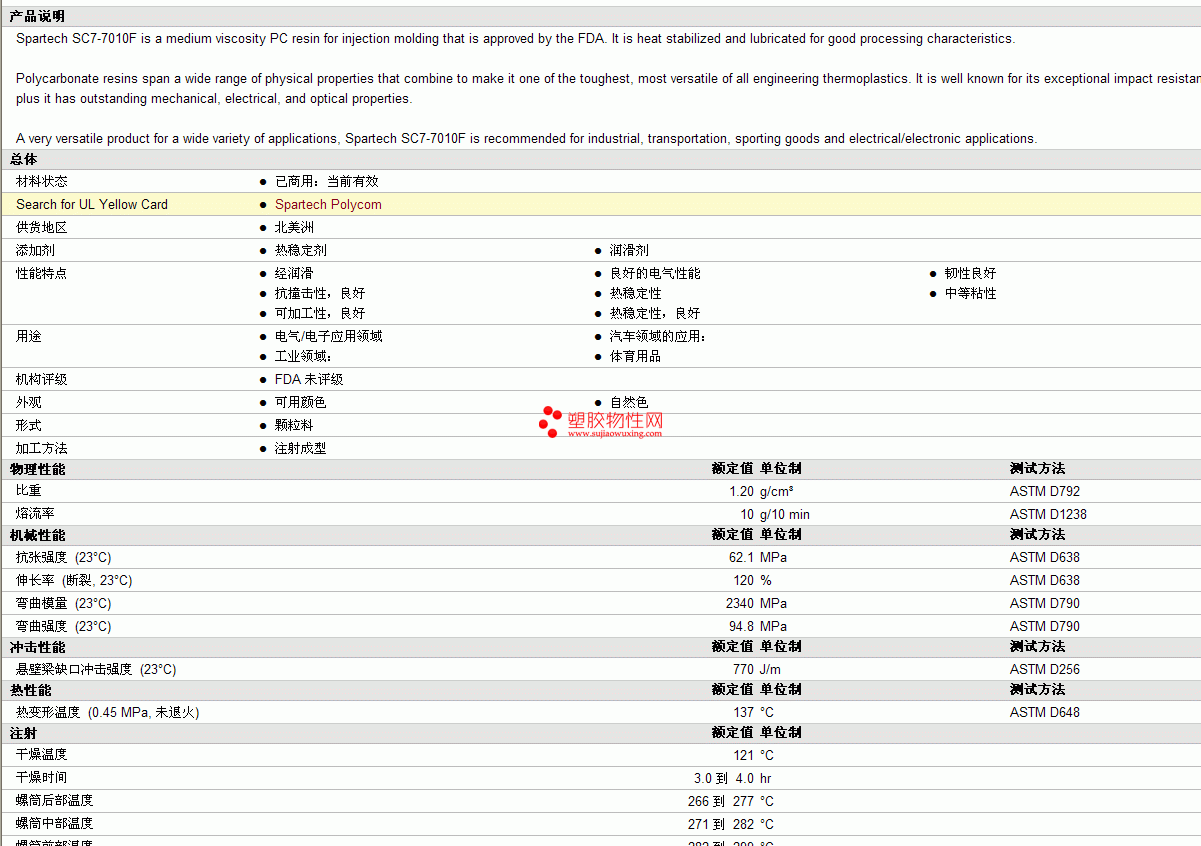Click the 热变形温度 (0.45 MPa, 未退火) label
Viewport: 1201px width, 846px height.
108,712
